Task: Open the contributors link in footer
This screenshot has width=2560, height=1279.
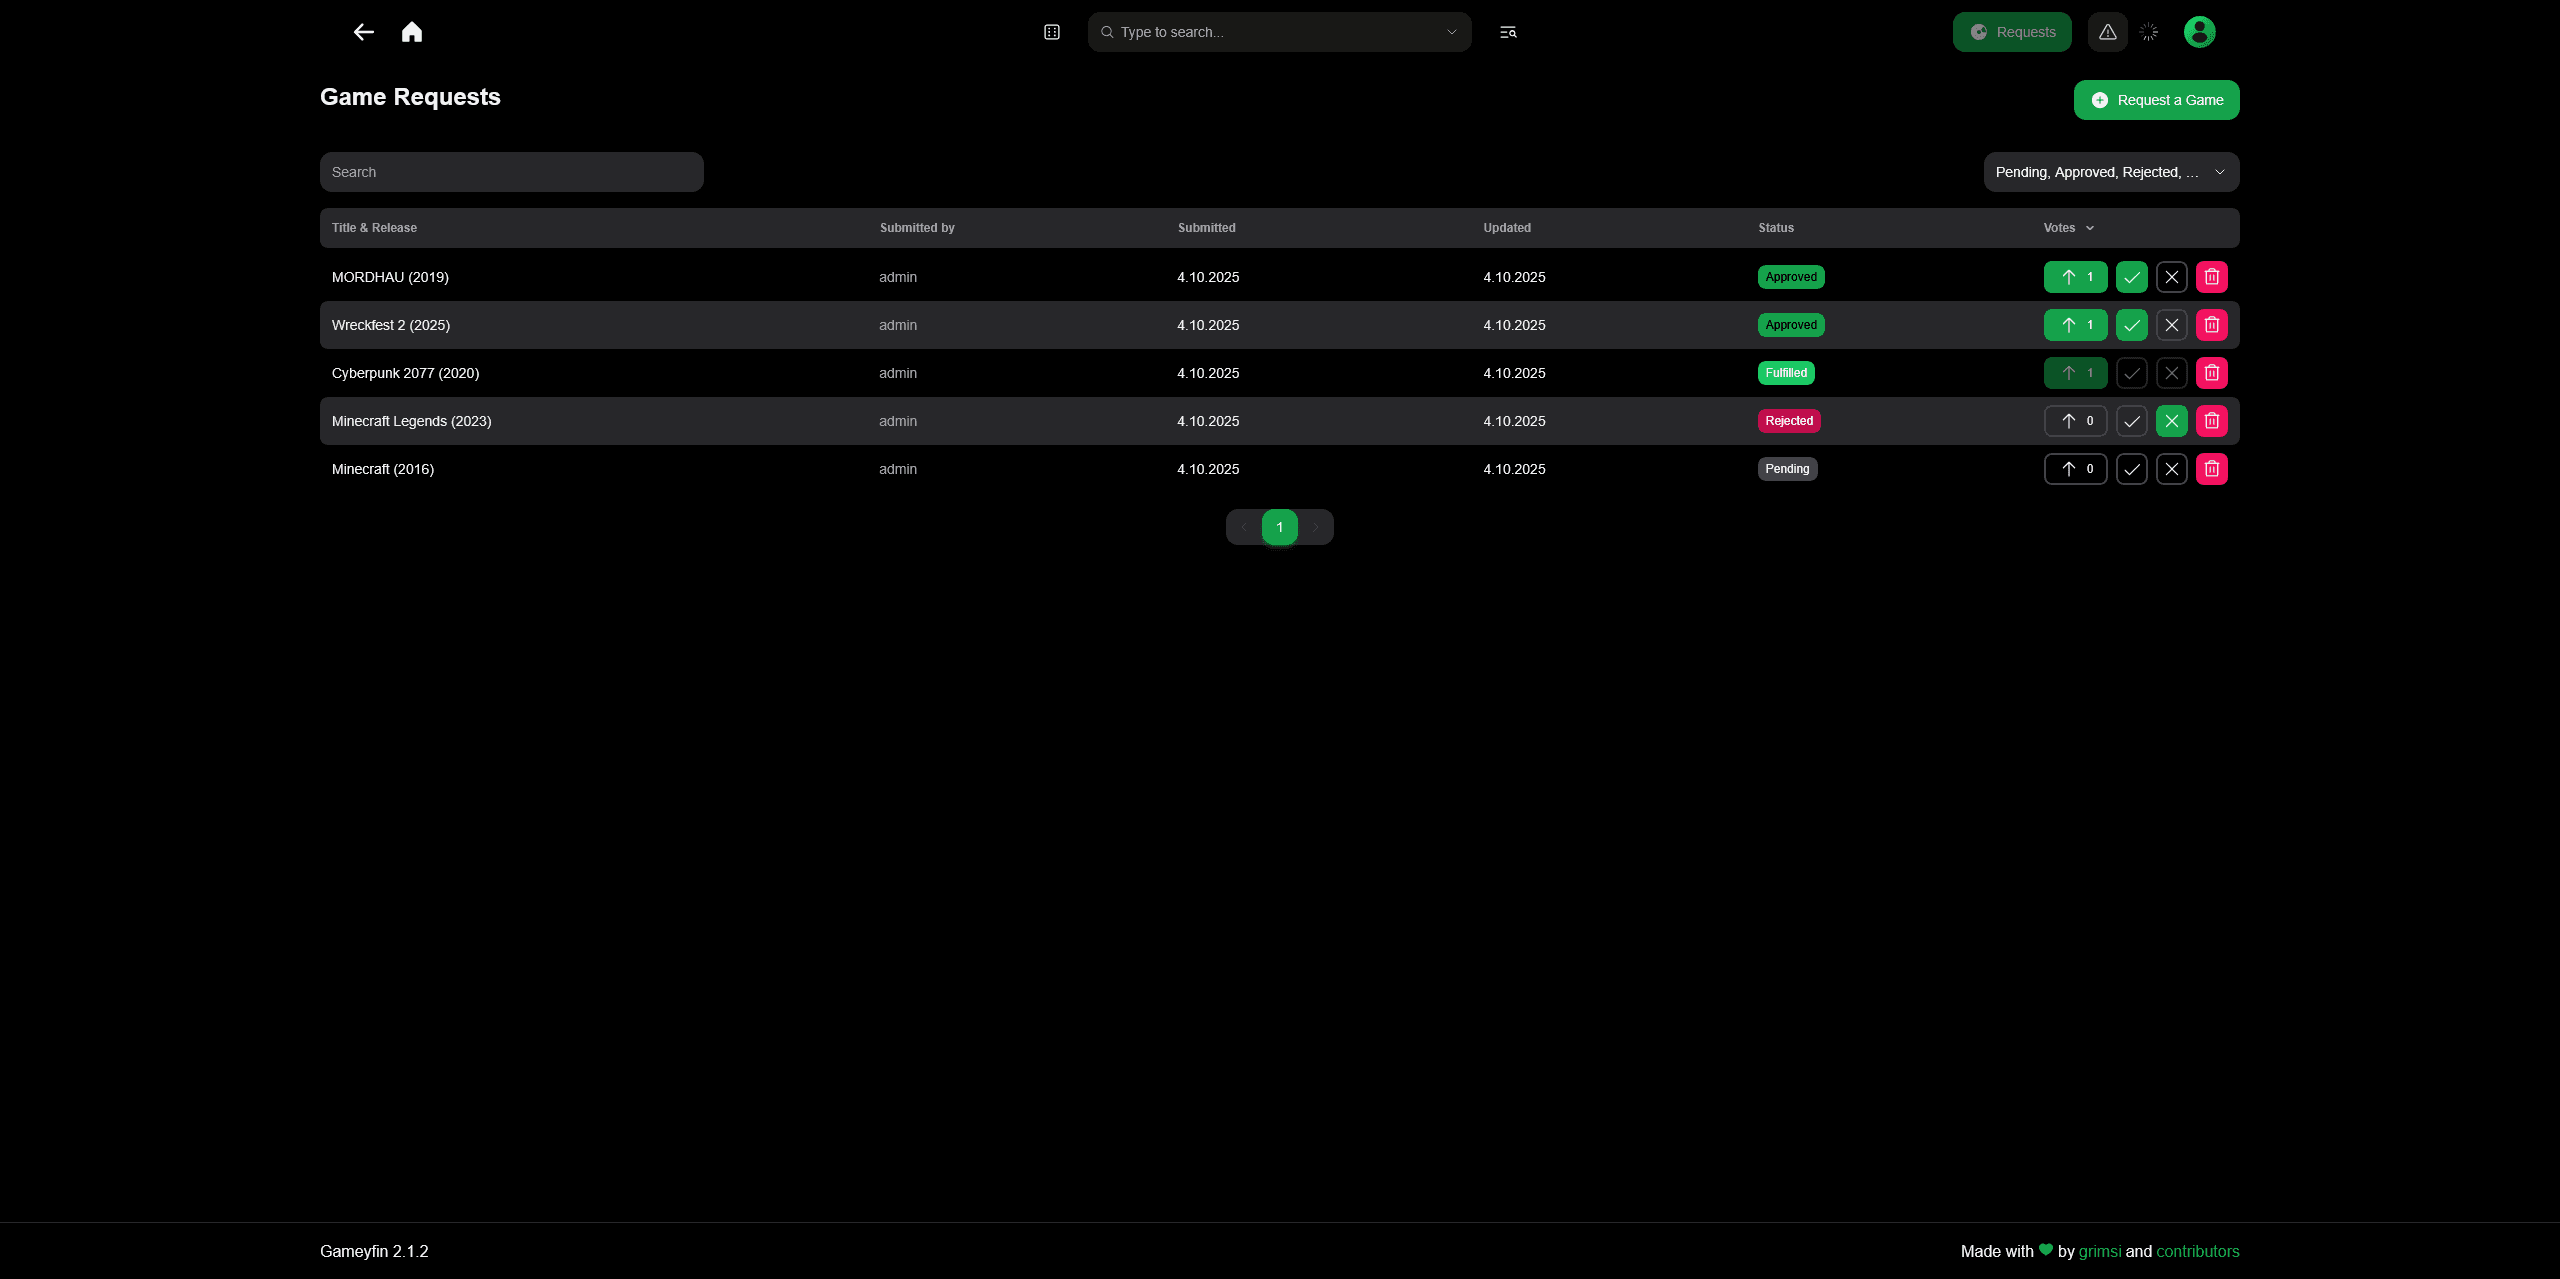Action: [2198, 1251]
